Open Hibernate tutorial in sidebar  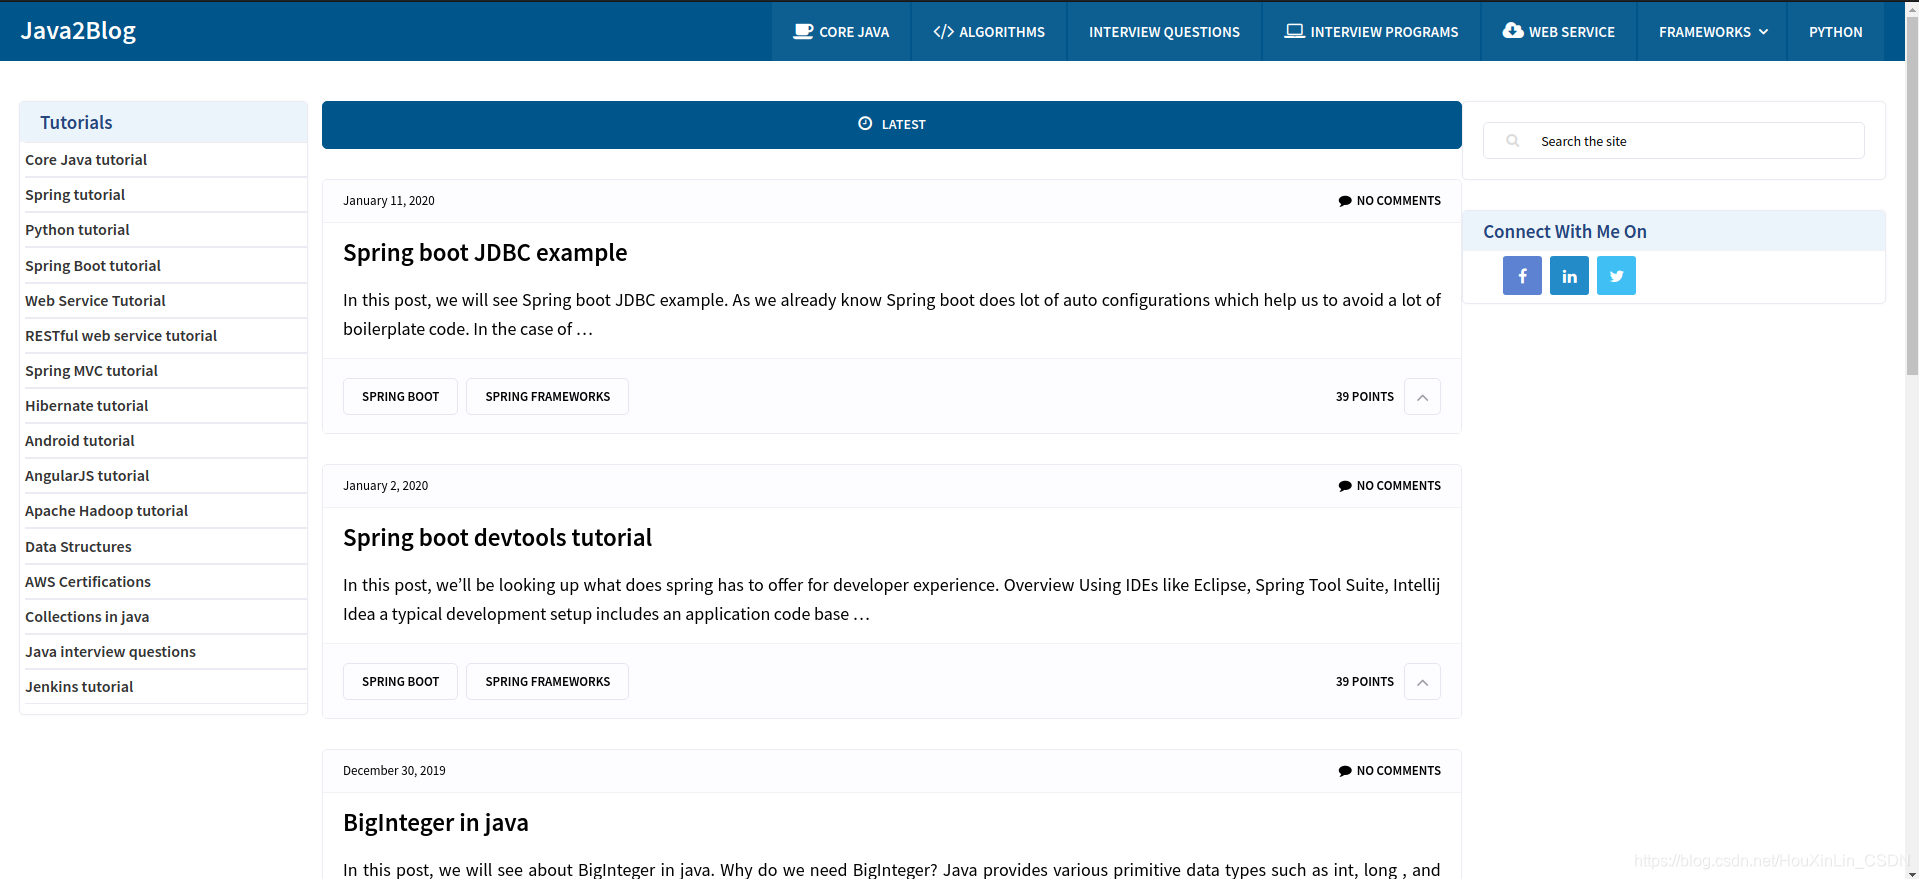tap(86, 406)
